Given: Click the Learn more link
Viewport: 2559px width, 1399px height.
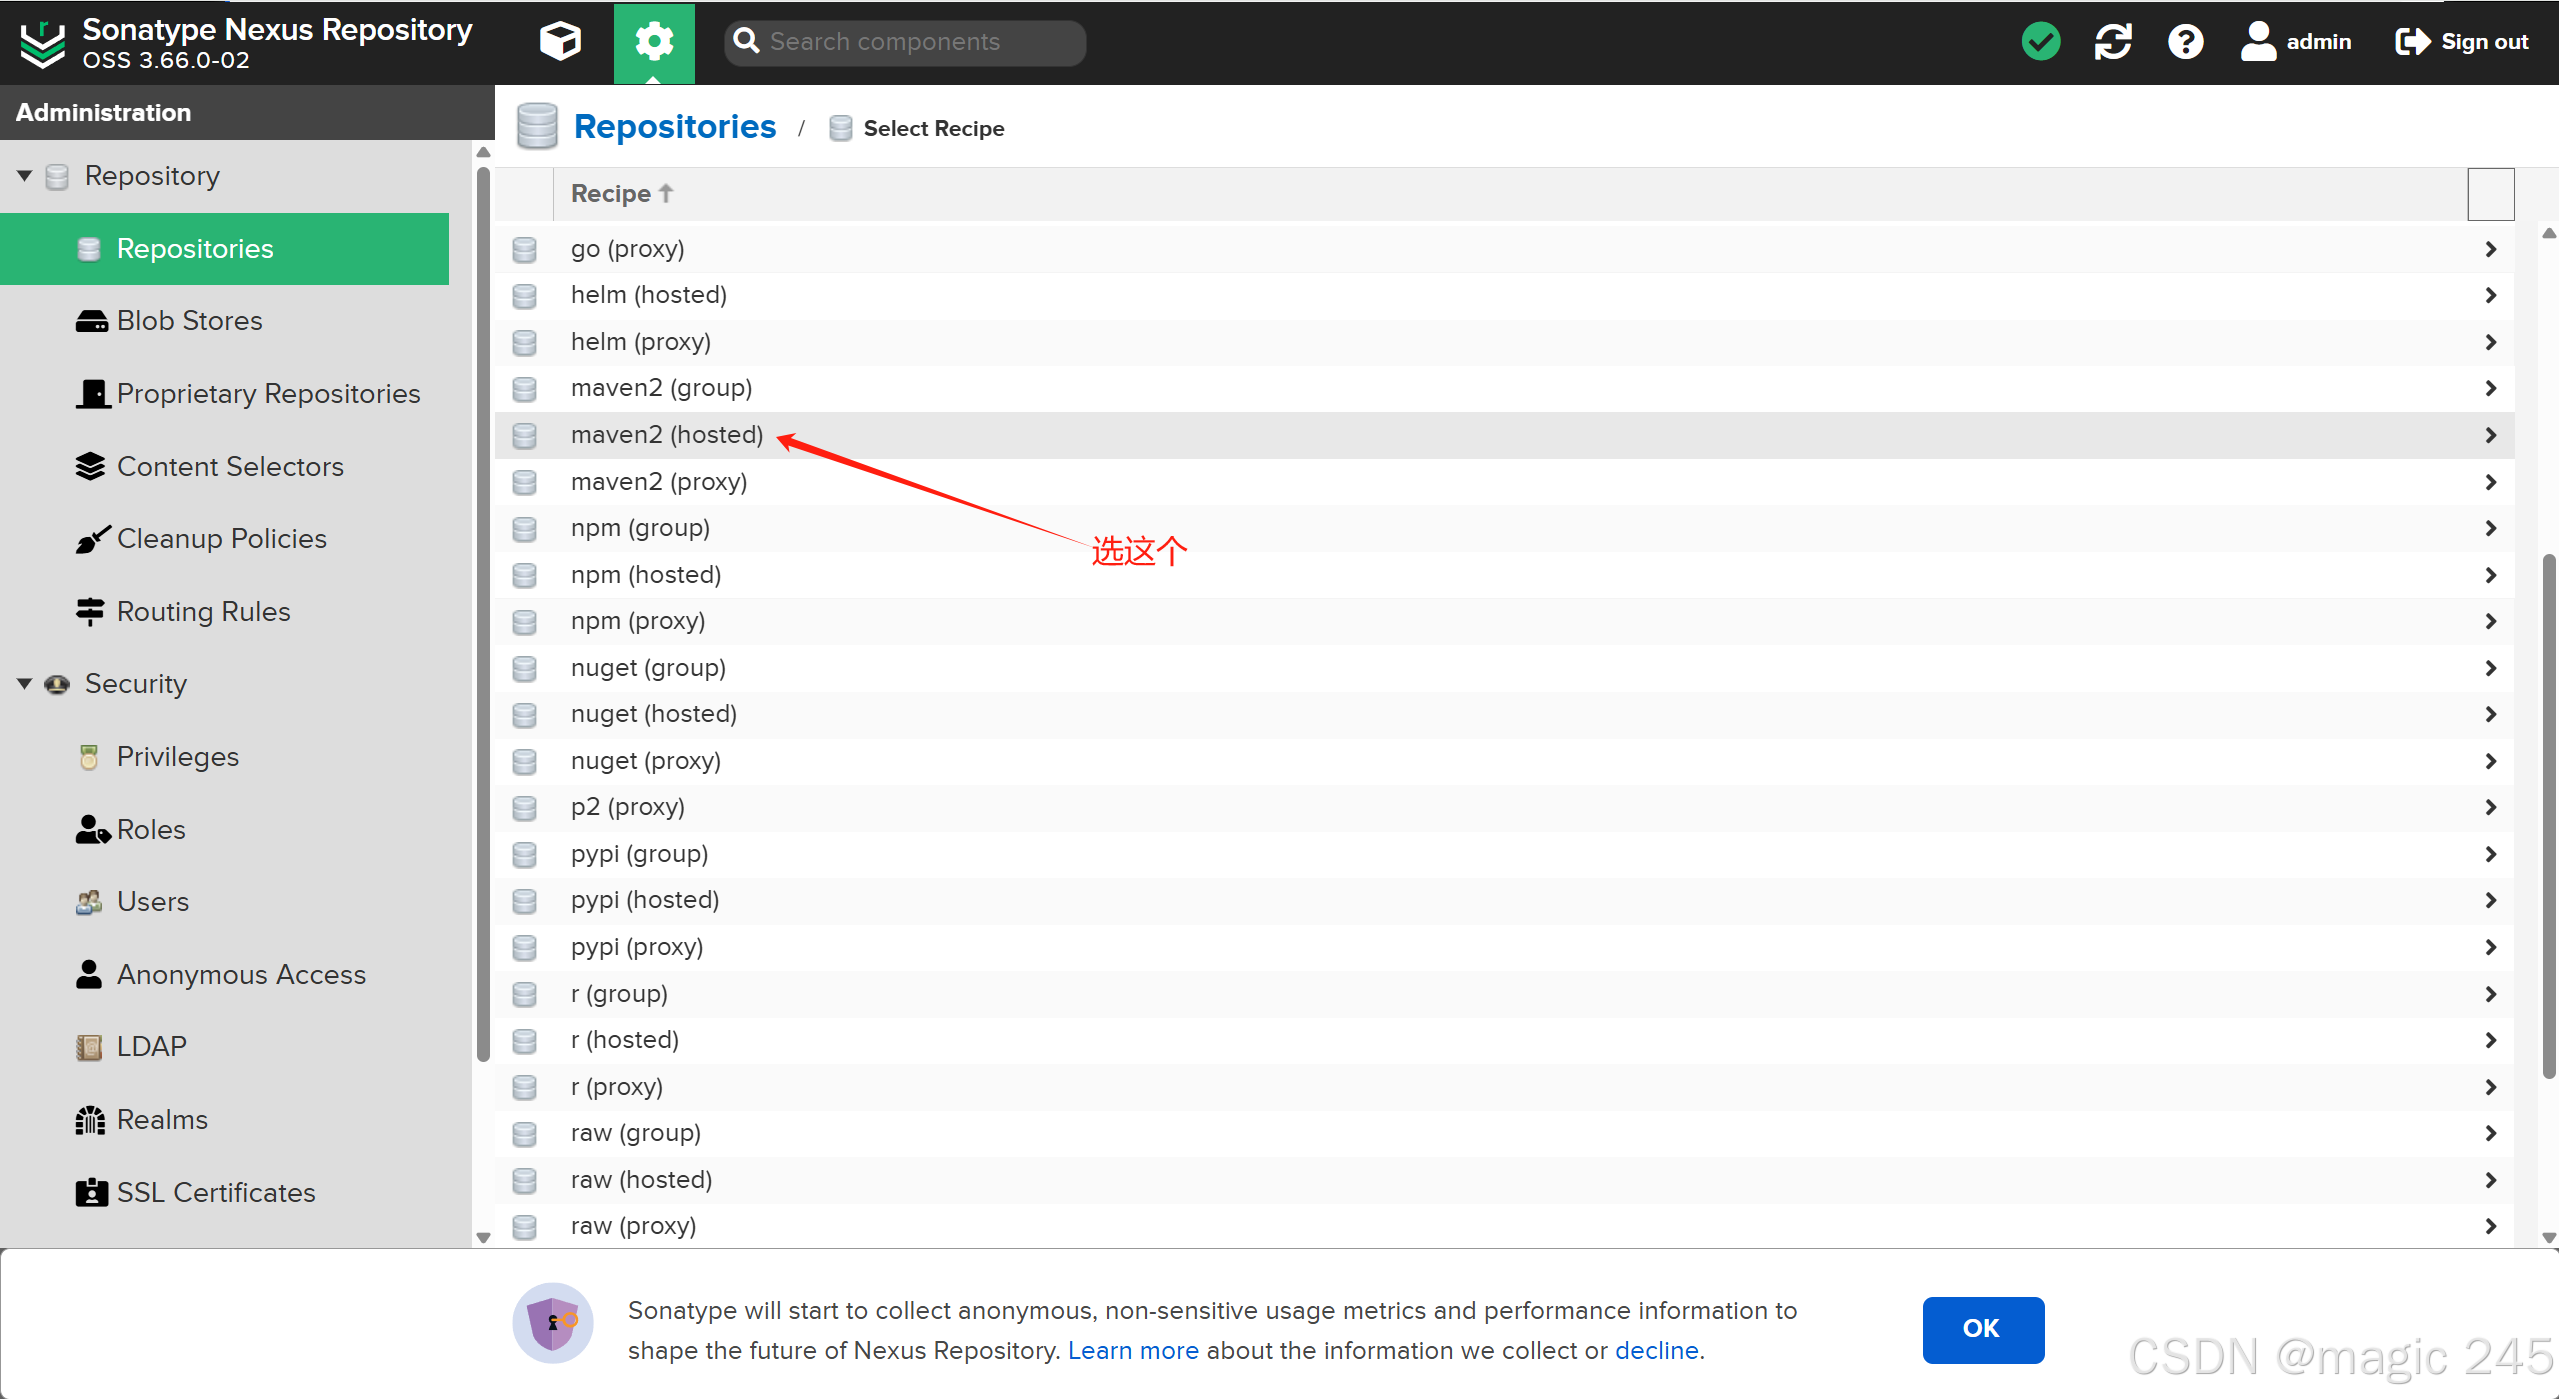Looking at the screenshot, I should 1132,1351.
